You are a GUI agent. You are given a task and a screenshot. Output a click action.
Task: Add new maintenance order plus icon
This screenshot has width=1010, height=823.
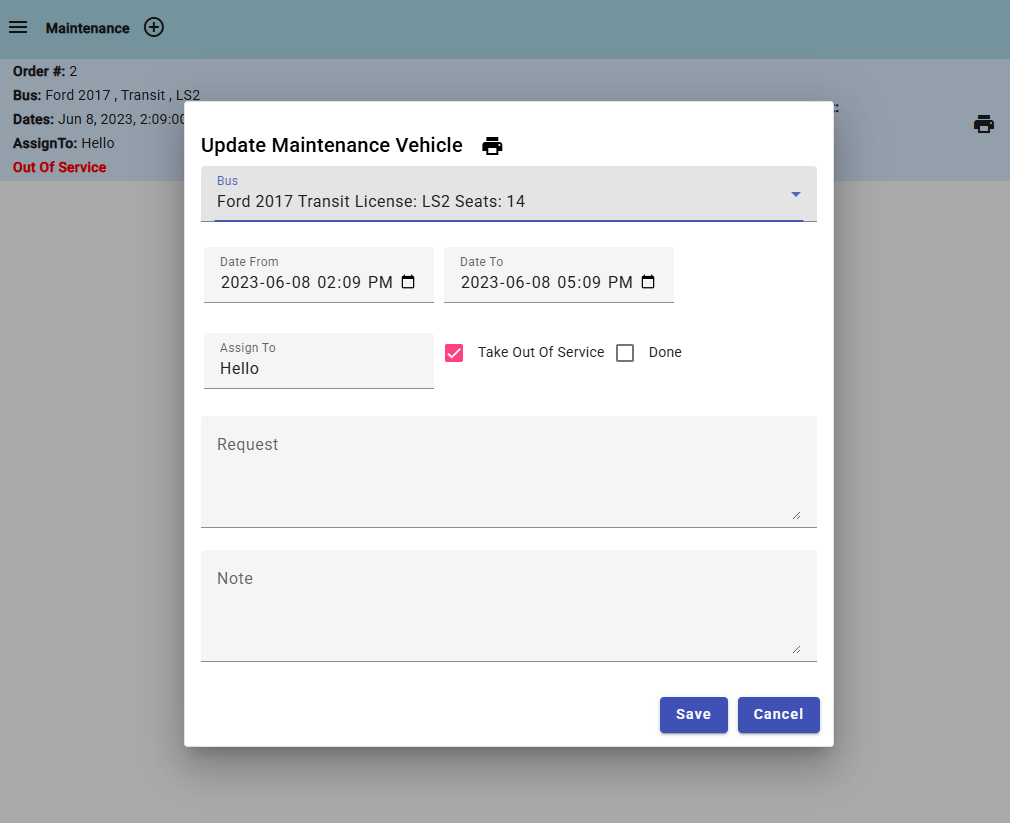(153, 27)
